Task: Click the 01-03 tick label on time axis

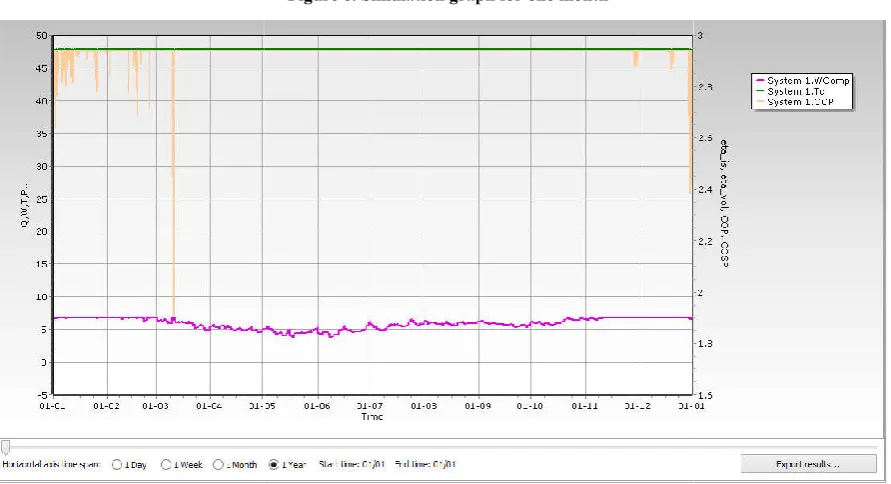Action: coord(155,406)
